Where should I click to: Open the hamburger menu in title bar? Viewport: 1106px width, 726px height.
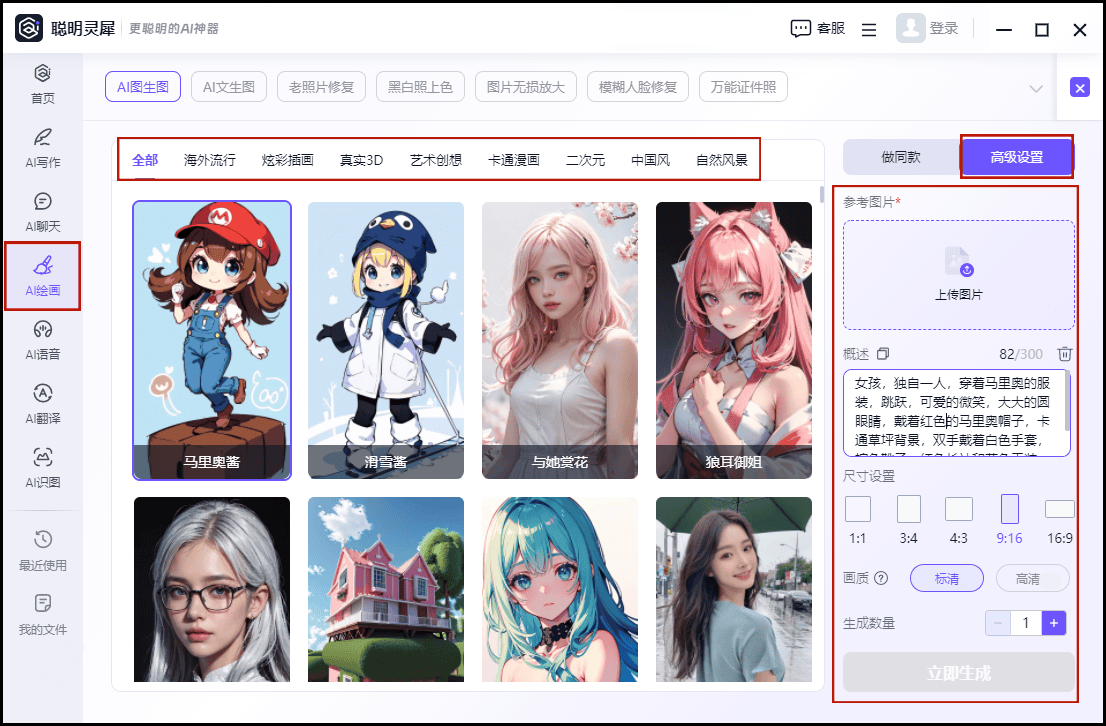tap(869, 30)
